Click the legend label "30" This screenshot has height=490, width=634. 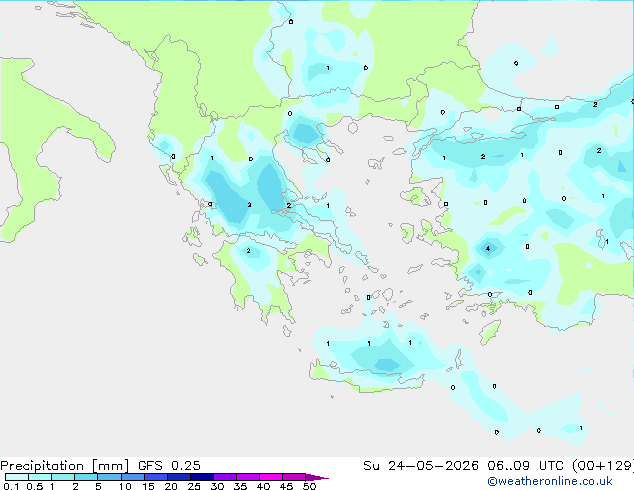coord(217,486)
